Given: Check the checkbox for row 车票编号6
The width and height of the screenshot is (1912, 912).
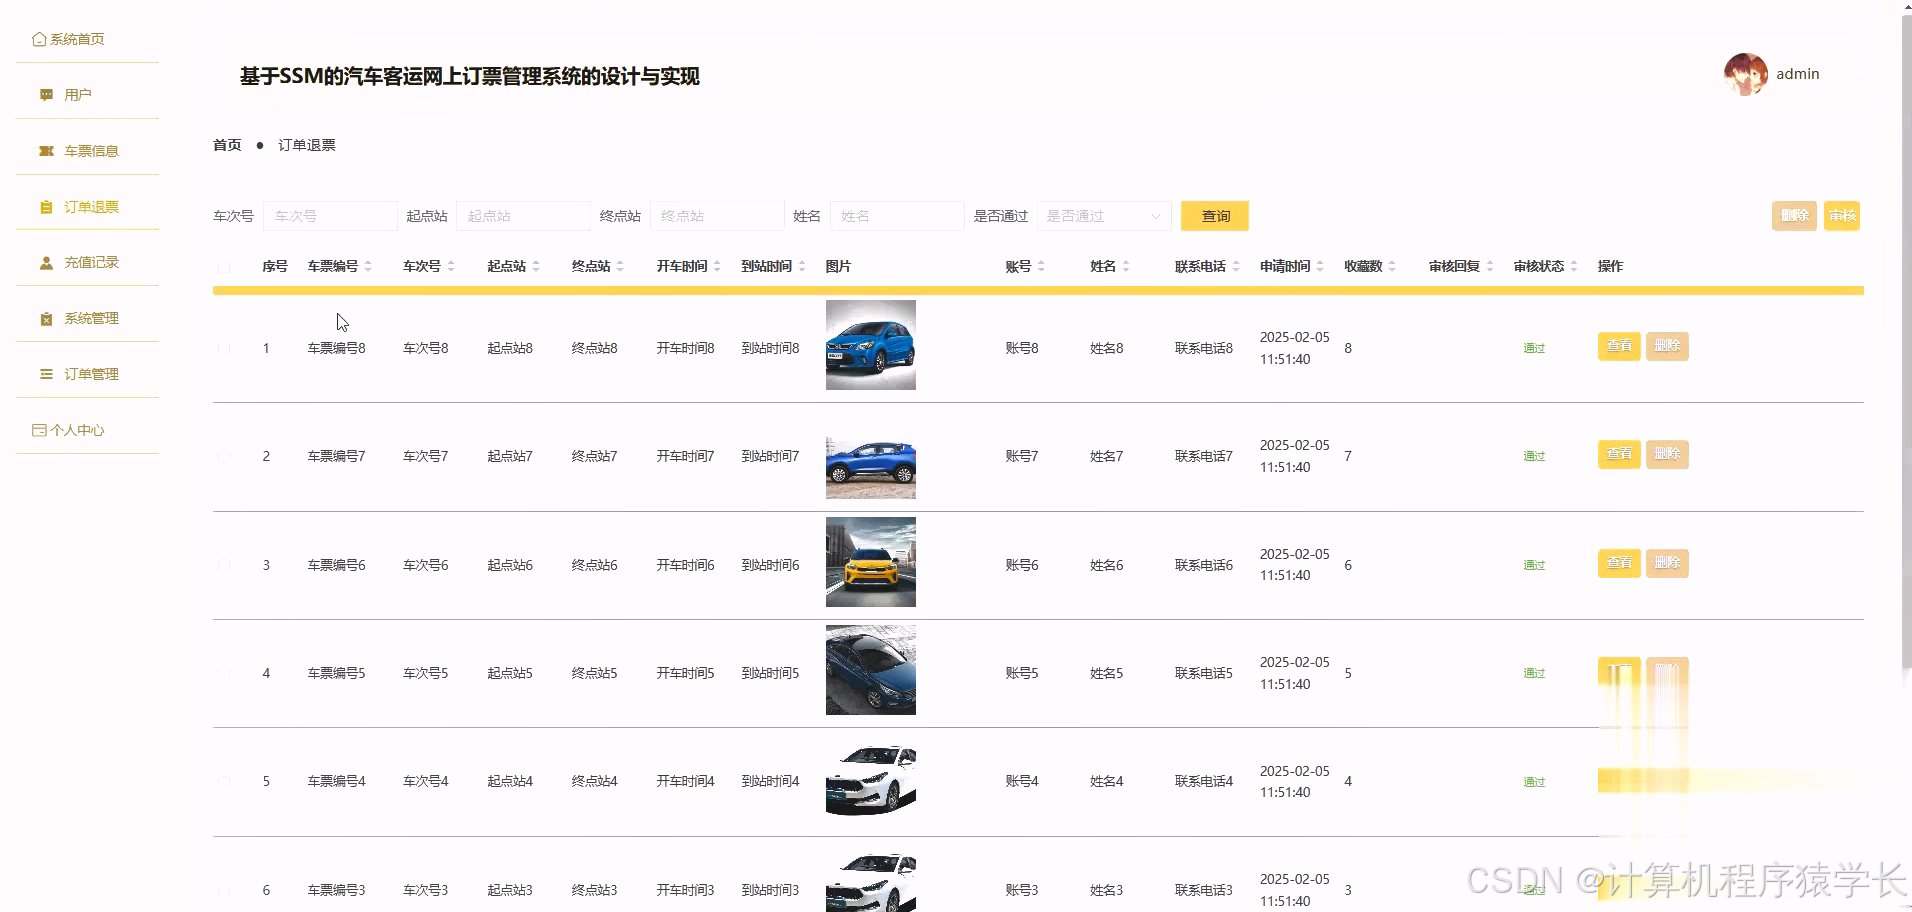Looking at the screenshot, I should 224,564.
